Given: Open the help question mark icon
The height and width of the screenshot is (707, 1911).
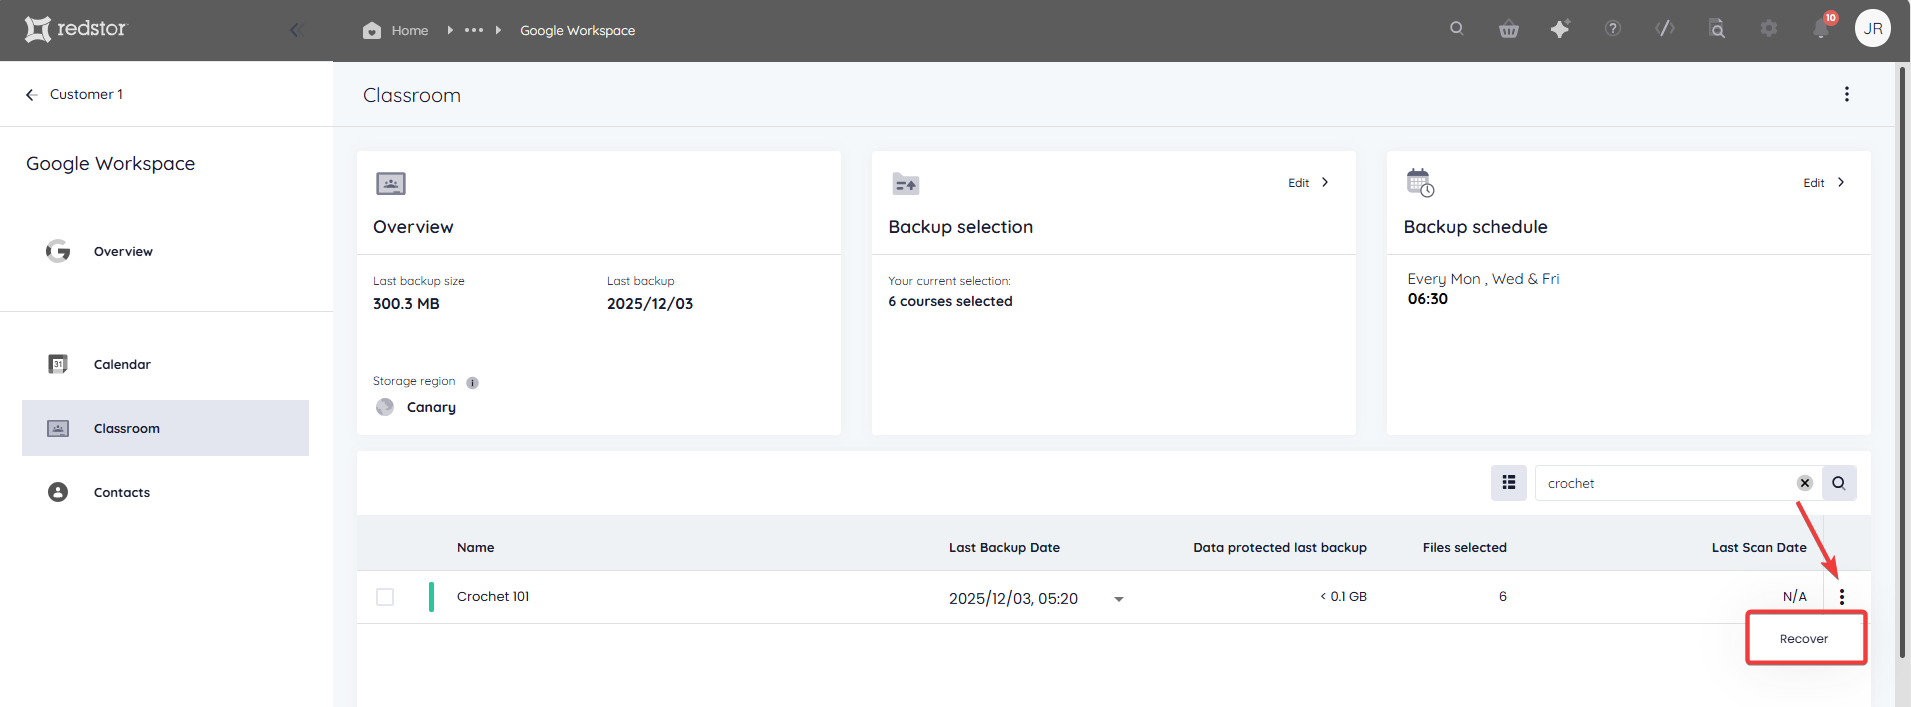Looking at the screenshot, I should (1613, 28).
